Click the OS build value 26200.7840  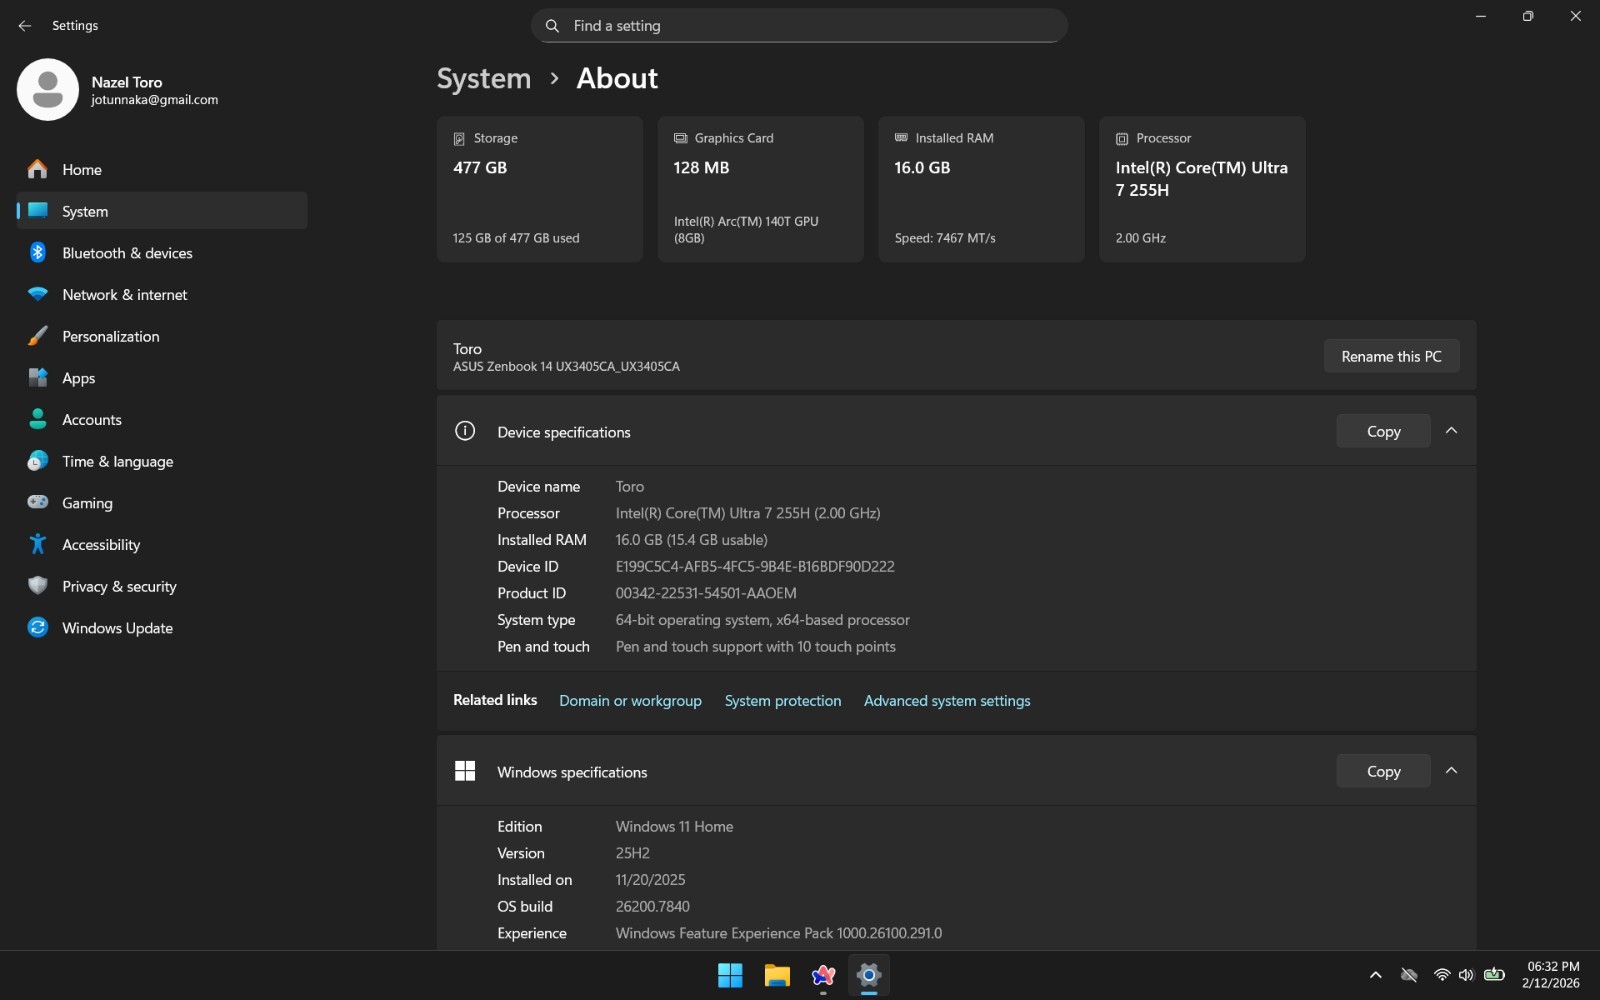(x=652, y=907)
